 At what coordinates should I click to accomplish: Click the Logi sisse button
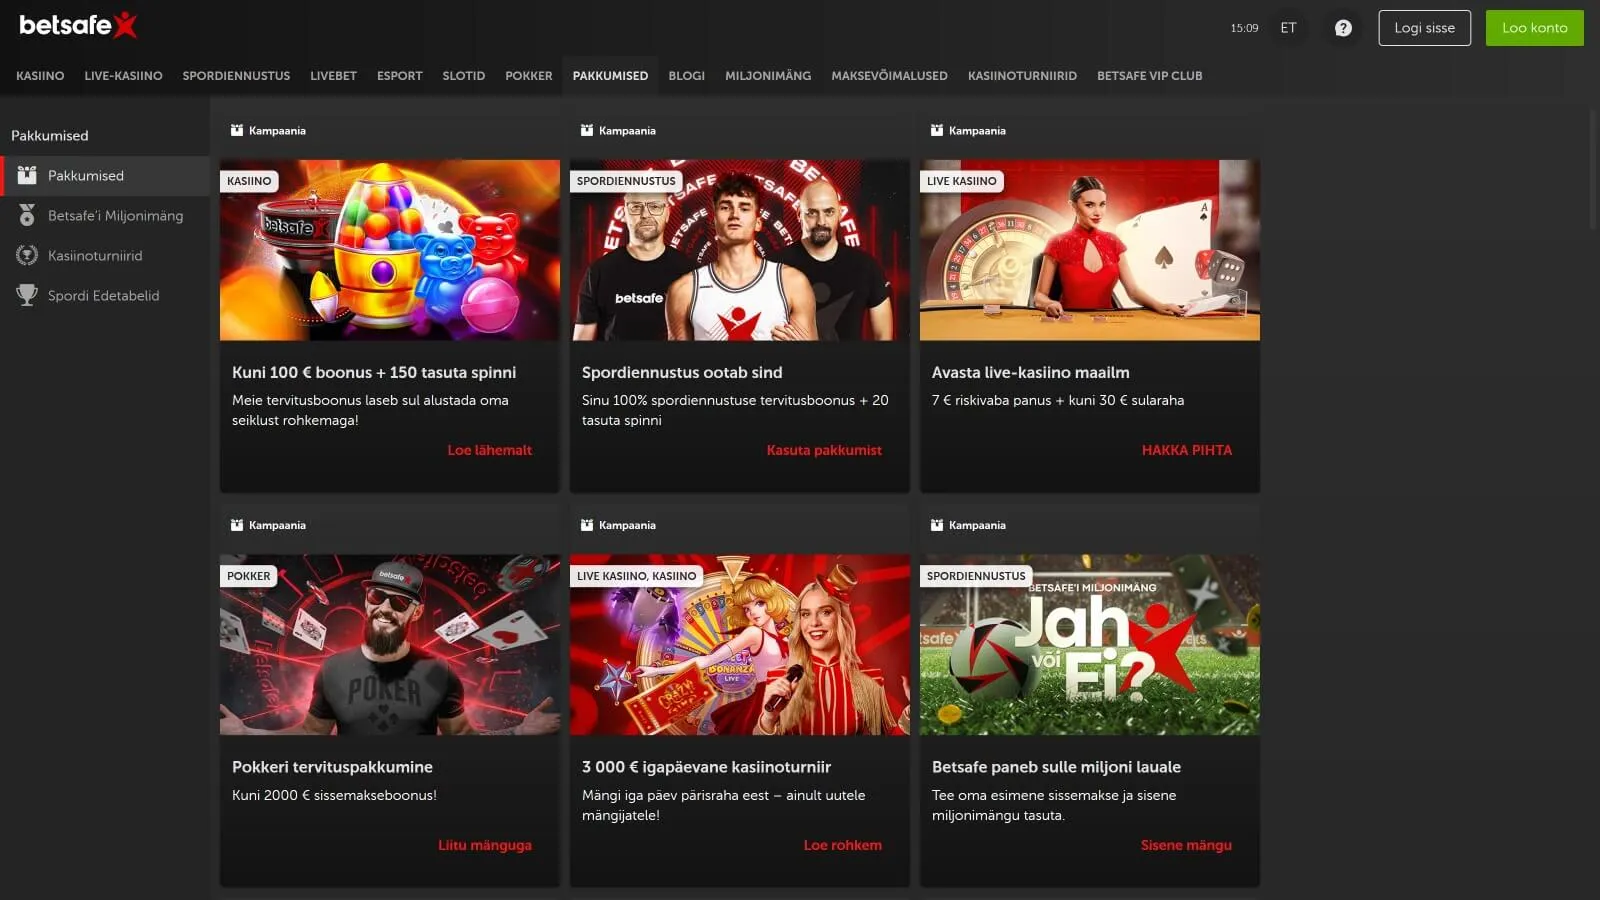pos(1424,28)
